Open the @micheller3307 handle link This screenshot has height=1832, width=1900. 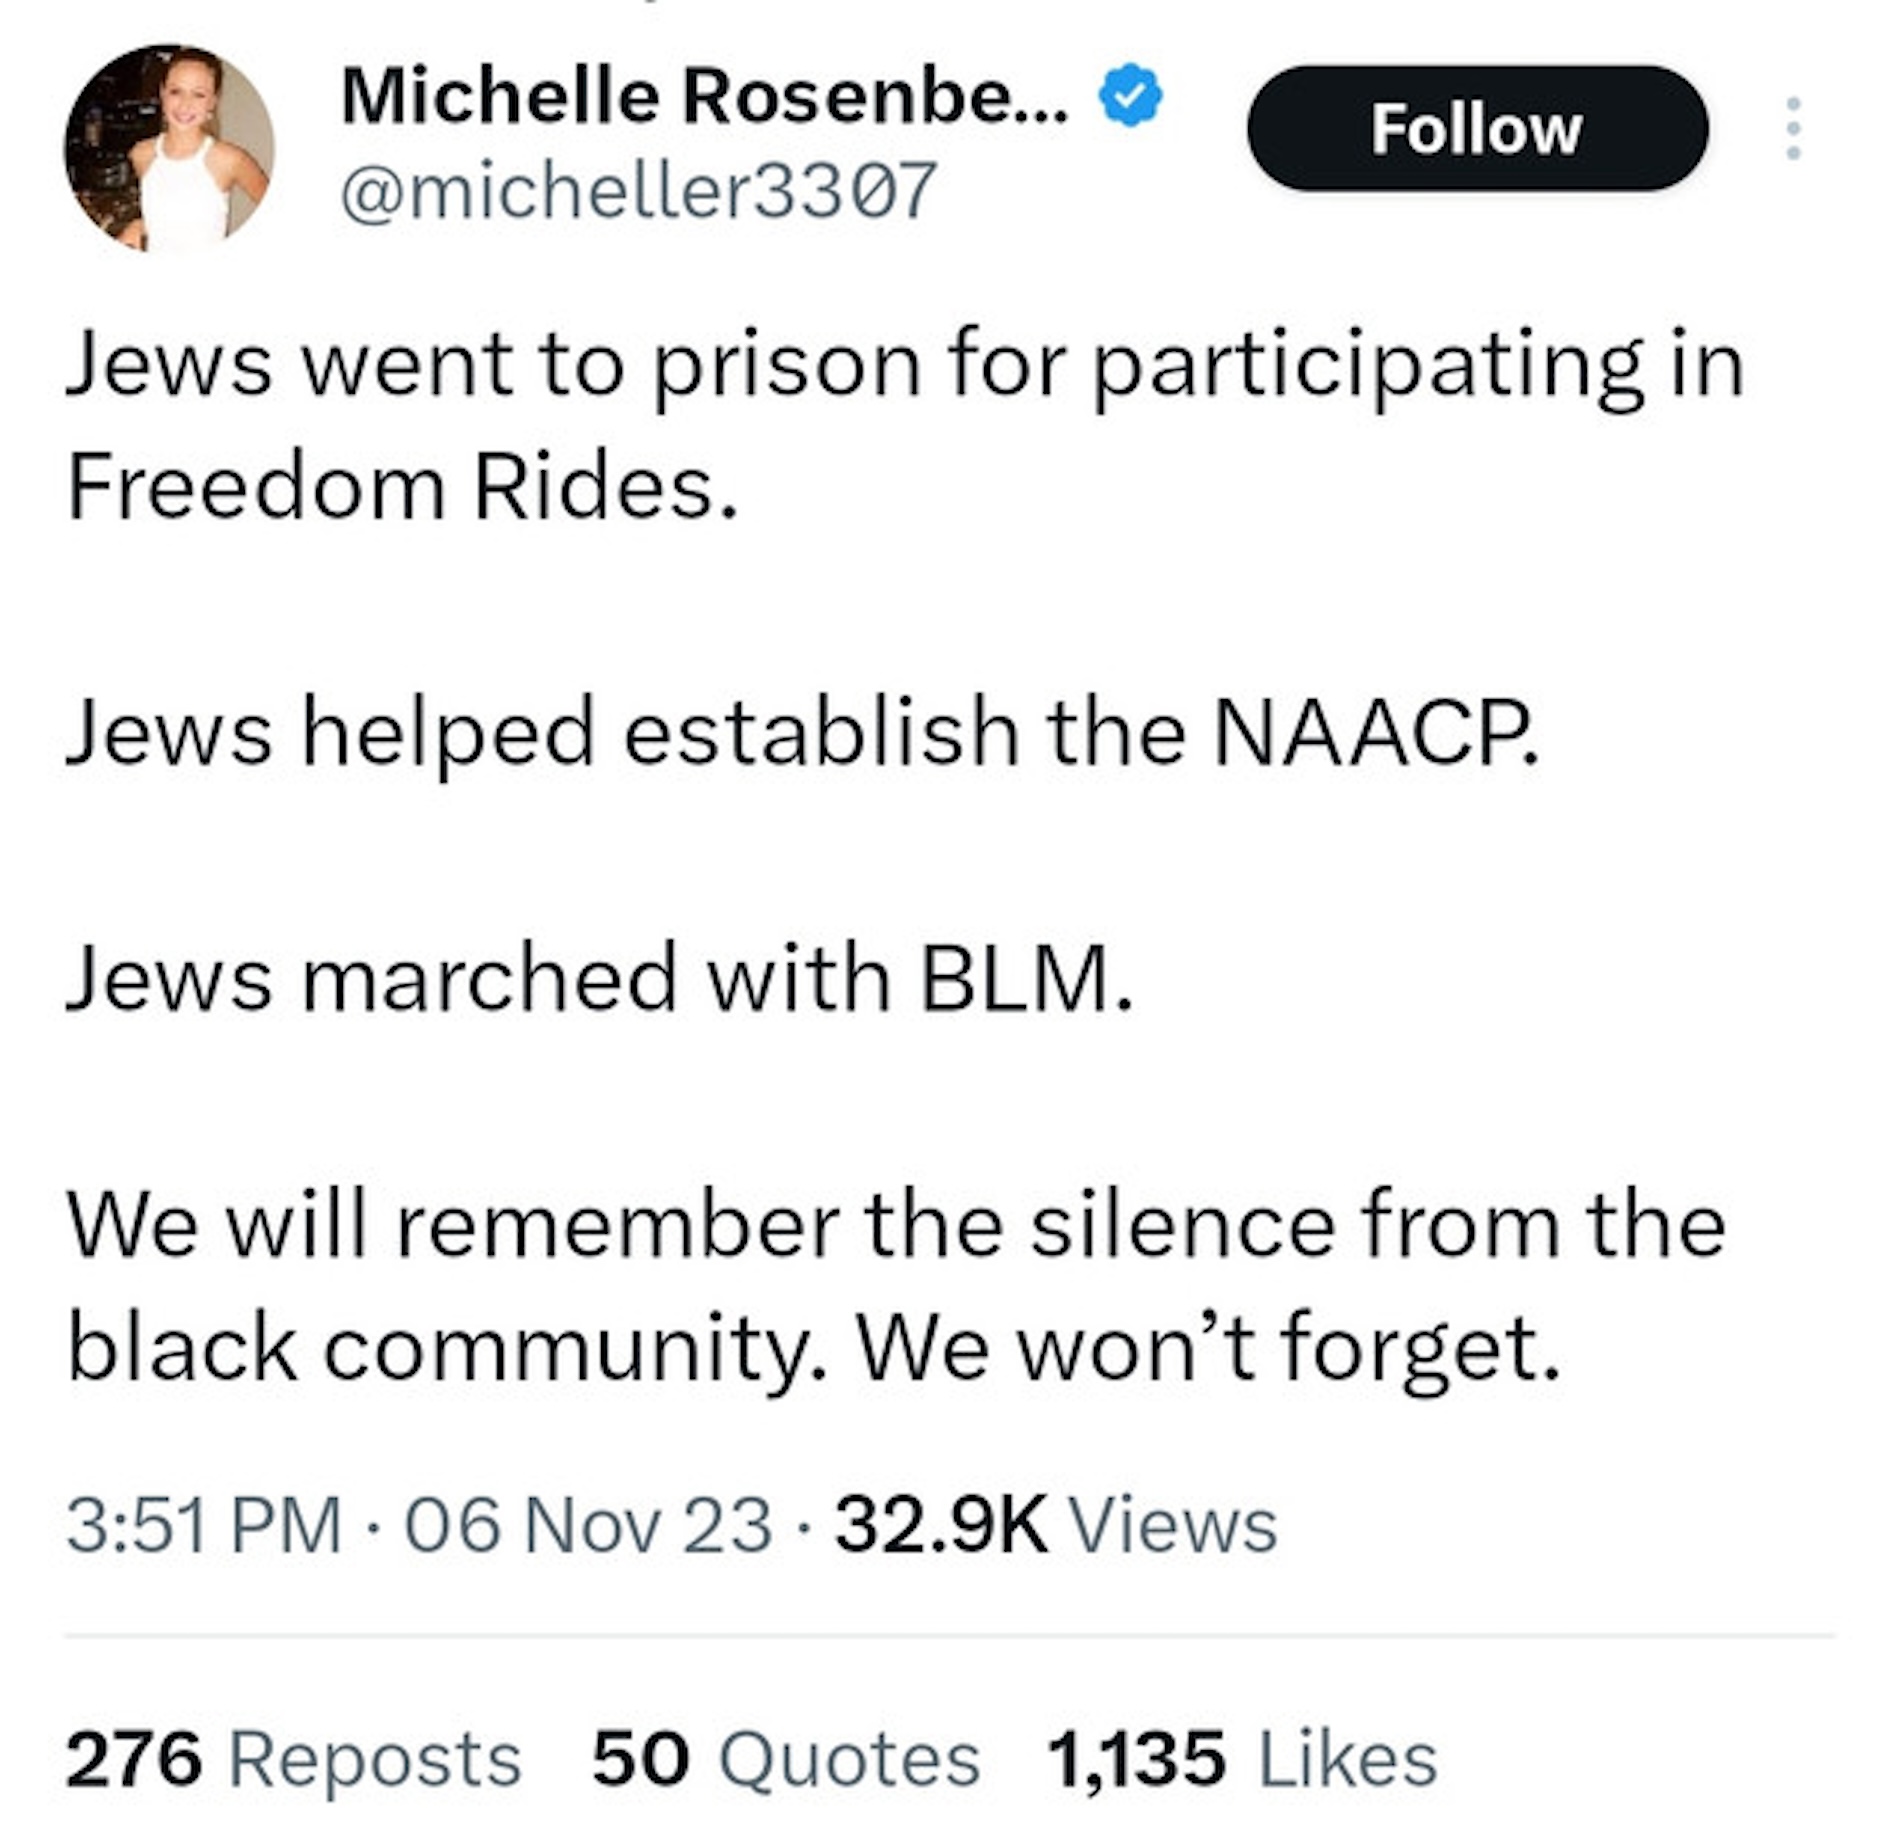pos(638,192)
